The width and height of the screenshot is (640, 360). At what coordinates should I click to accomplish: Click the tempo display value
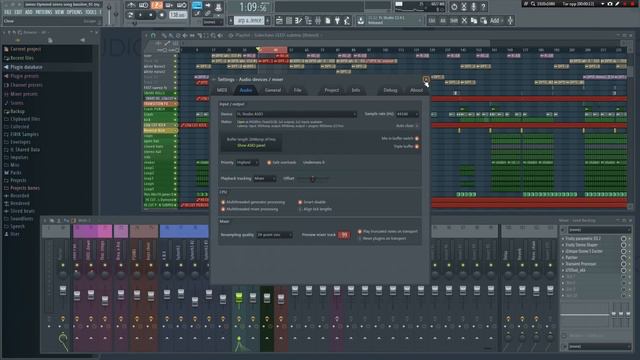pyautogui.click(x=178, y=15)
